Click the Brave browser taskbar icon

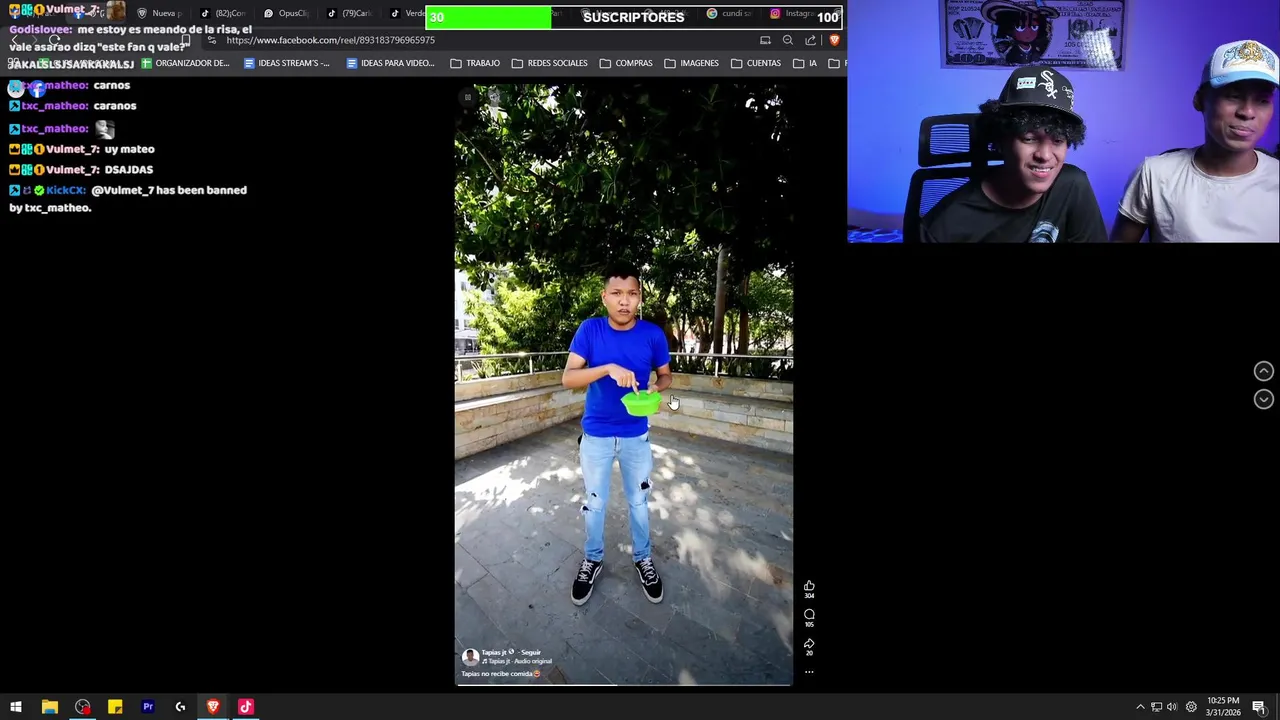(x=213, y=707)
